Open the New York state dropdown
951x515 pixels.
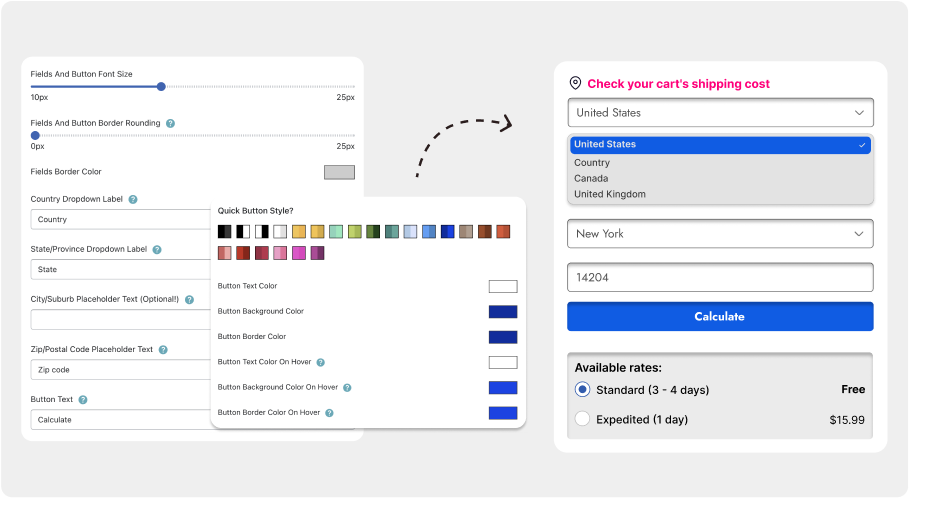click(721, 234)
